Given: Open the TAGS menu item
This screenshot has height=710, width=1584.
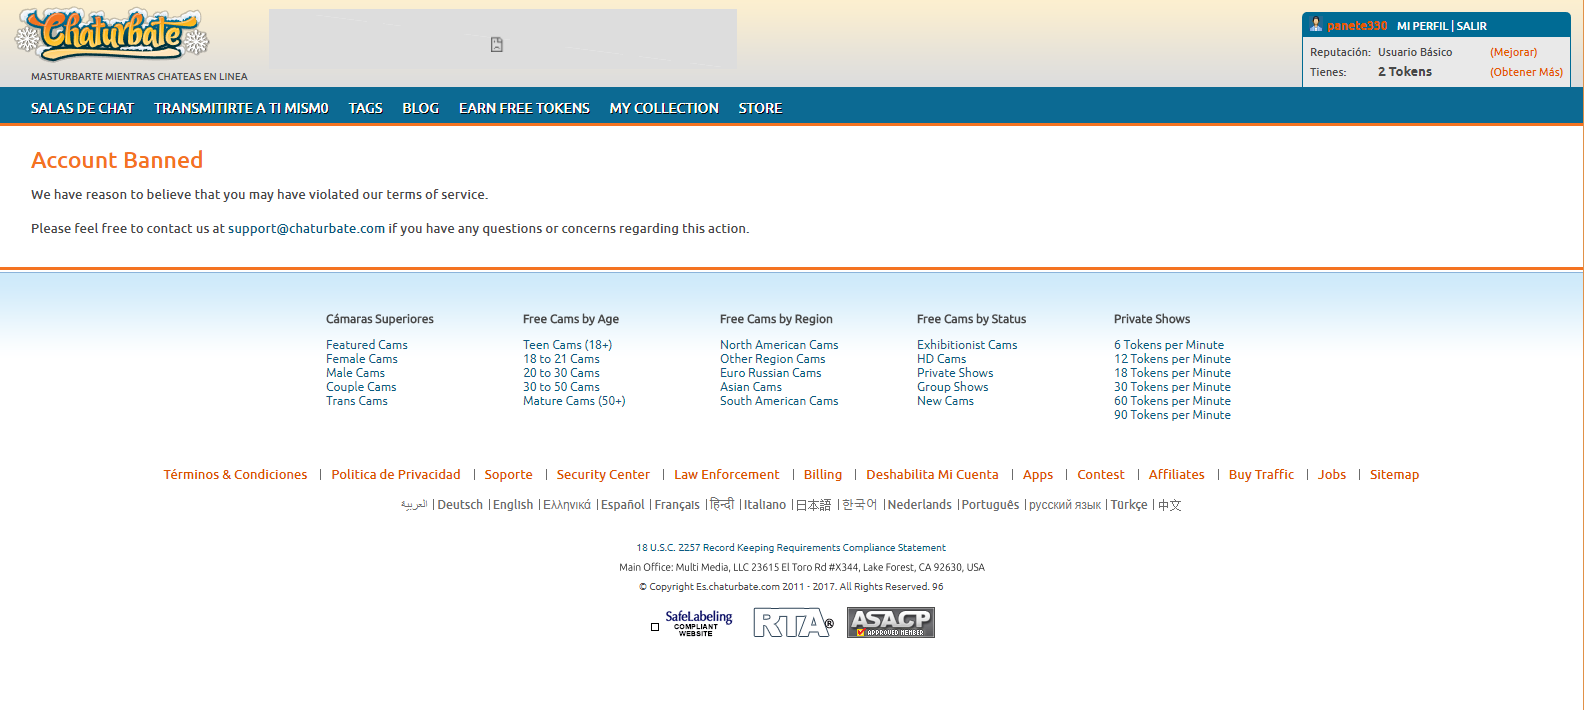Looking at the screenshot, I should click(x=365, y=108).
